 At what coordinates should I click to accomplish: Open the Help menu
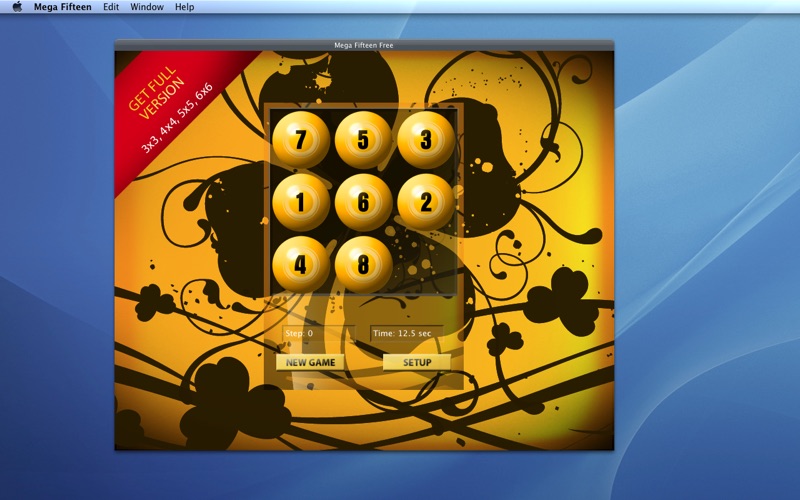point(185,7)
